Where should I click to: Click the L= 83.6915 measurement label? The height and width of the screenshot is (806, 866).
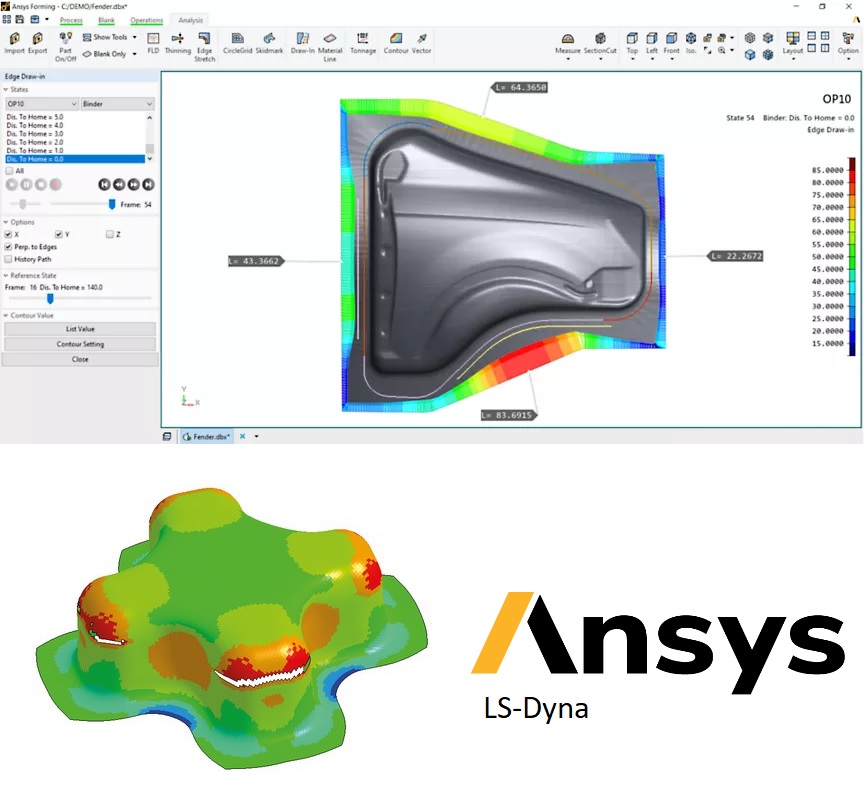(x=508, y=415)
